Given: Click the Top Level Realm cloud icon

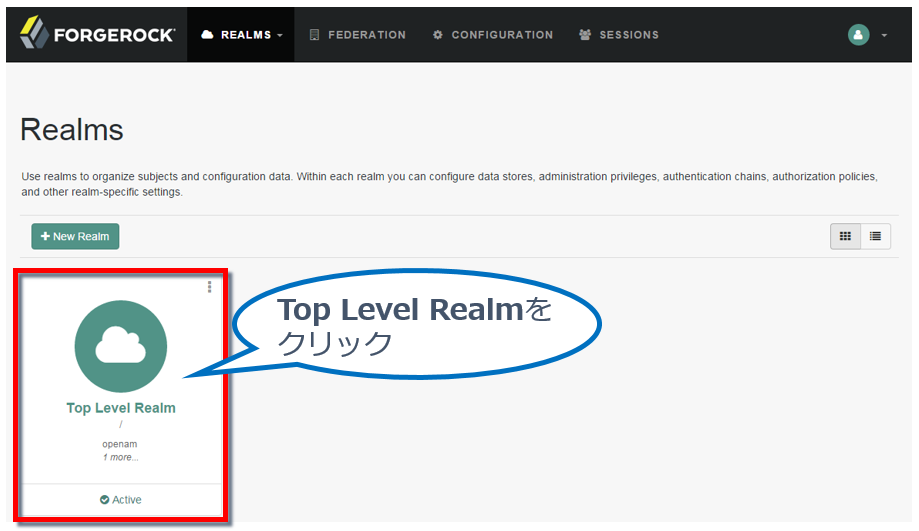Looking at the screenshot, I should (121, 346).
